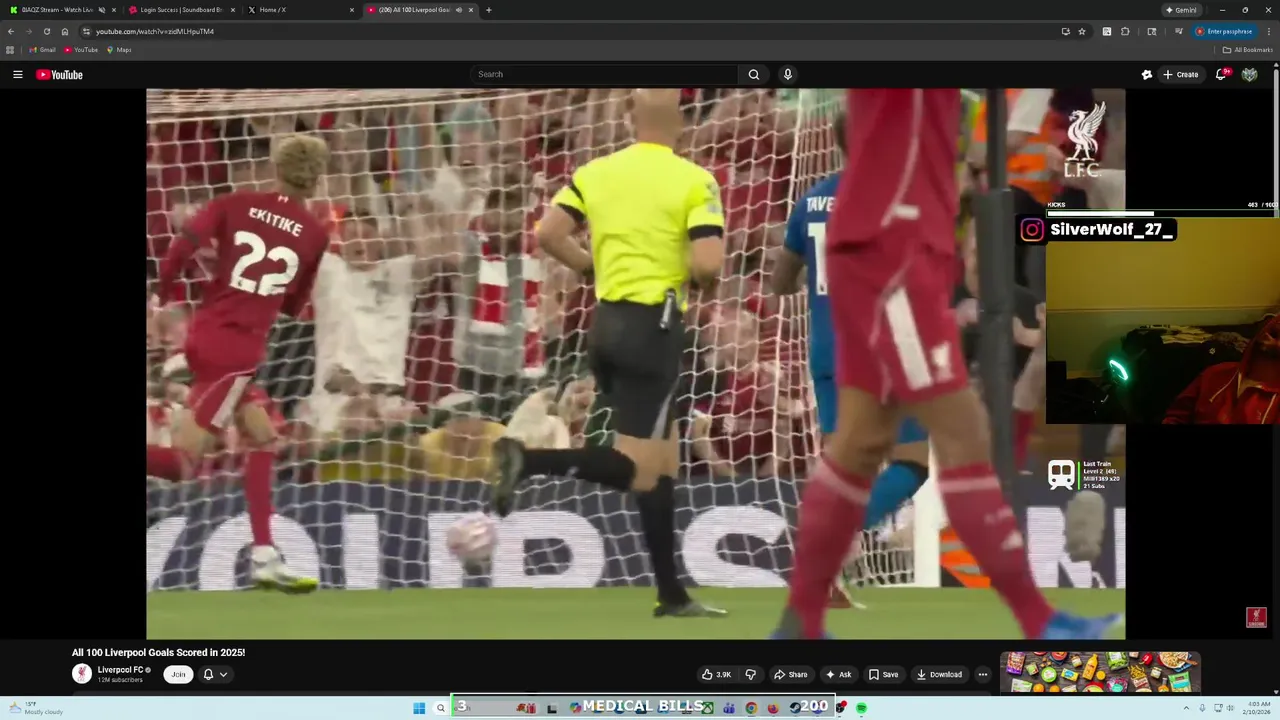Open the Windows Start menu
Image resolution: width=1280 pixels, height=720 pixels.
[x=419, y=708]
